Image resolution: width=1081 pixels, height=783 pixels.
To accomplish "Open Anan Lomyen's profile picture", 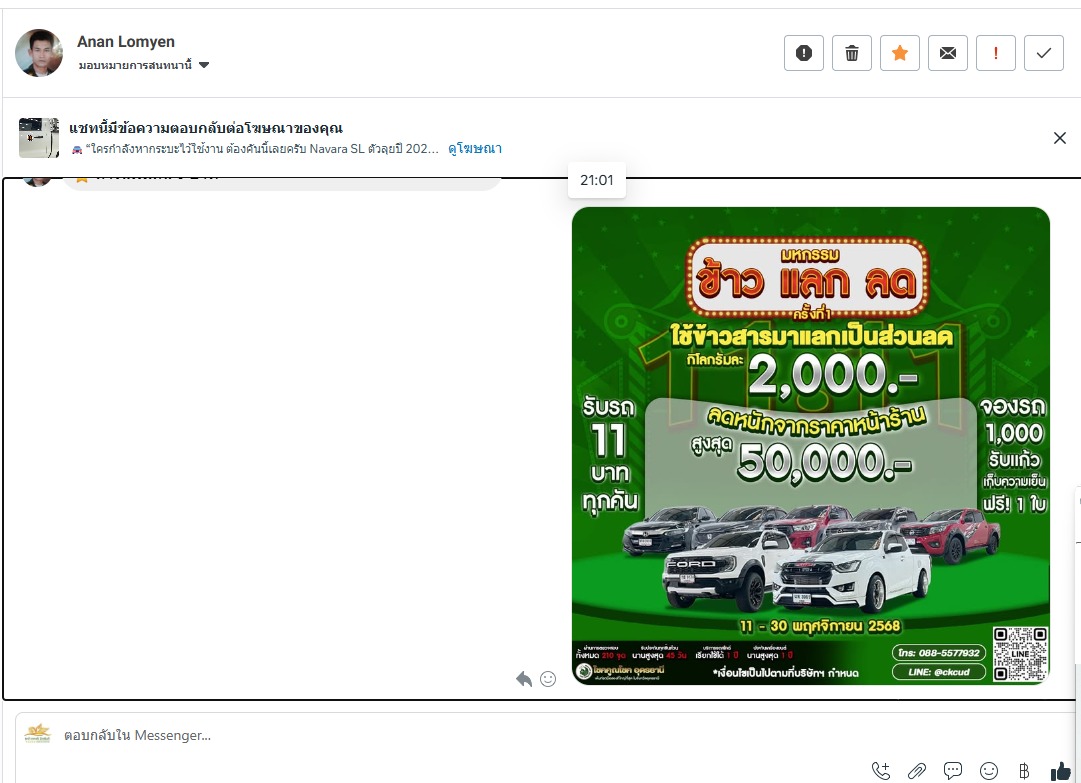I will tap(39, 53).
